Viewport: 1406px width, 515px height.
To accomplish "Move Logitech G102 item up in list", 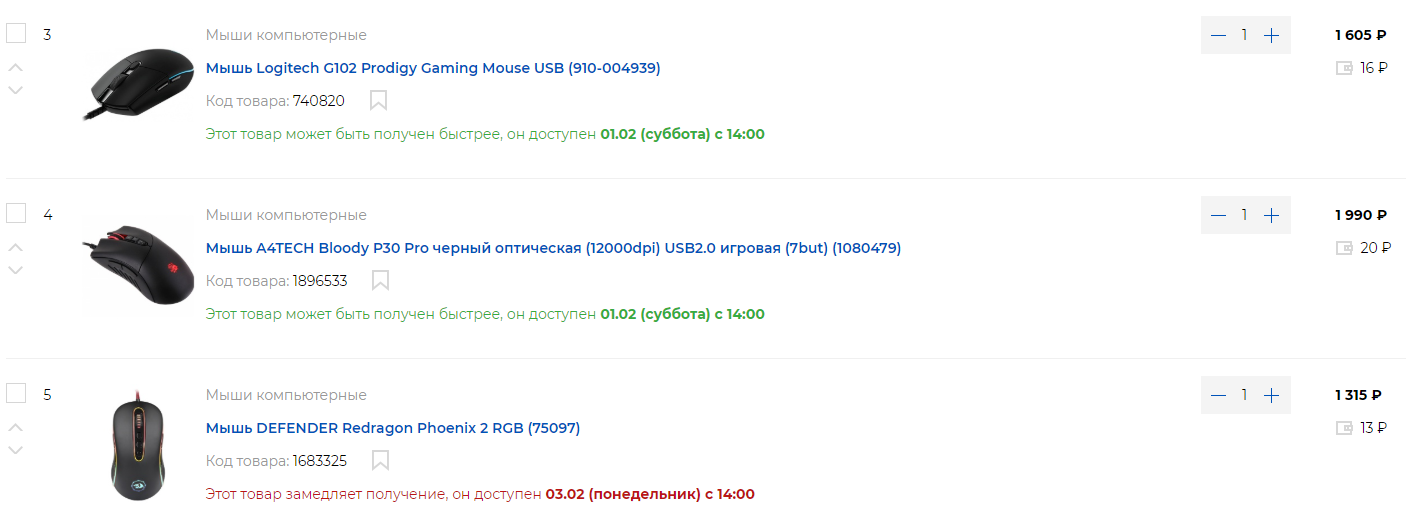I will pos(16,68).
